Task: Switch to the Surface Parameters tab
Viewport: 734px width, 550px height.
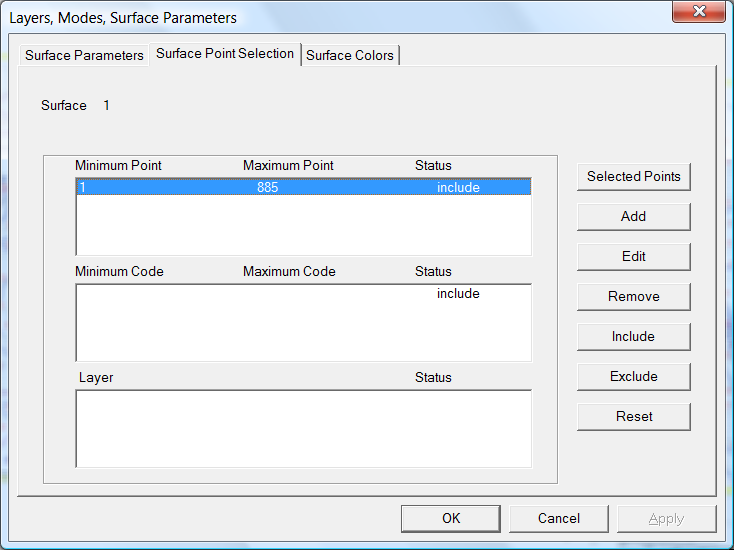Action: (84, 55)
